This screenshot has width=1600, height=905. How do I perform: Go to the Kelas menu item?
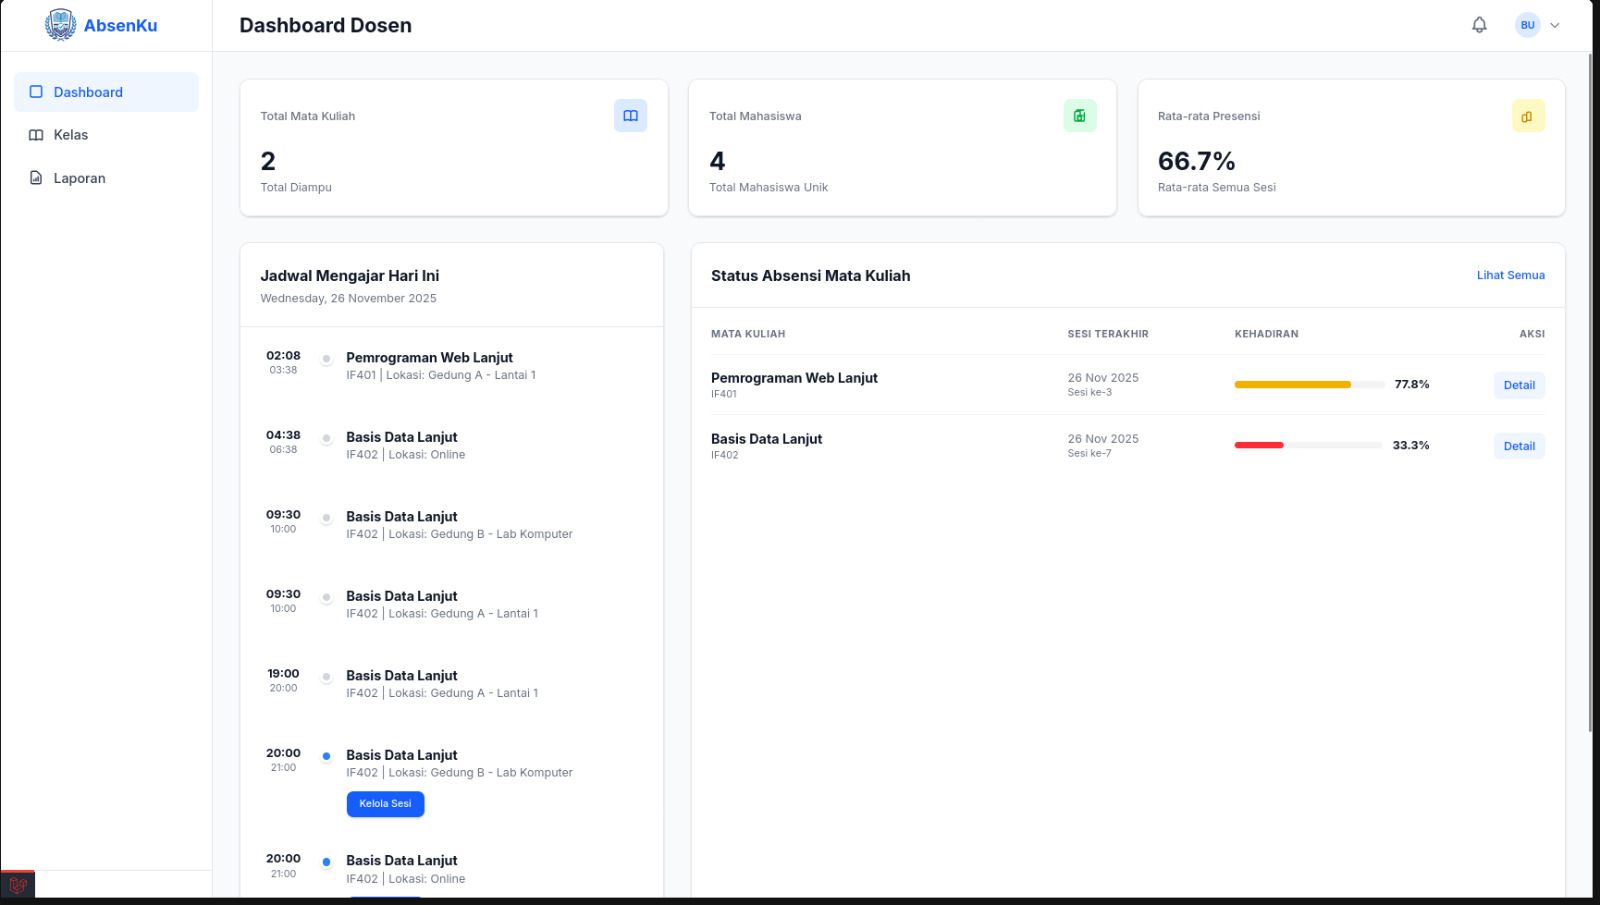[x=106, y=135]
